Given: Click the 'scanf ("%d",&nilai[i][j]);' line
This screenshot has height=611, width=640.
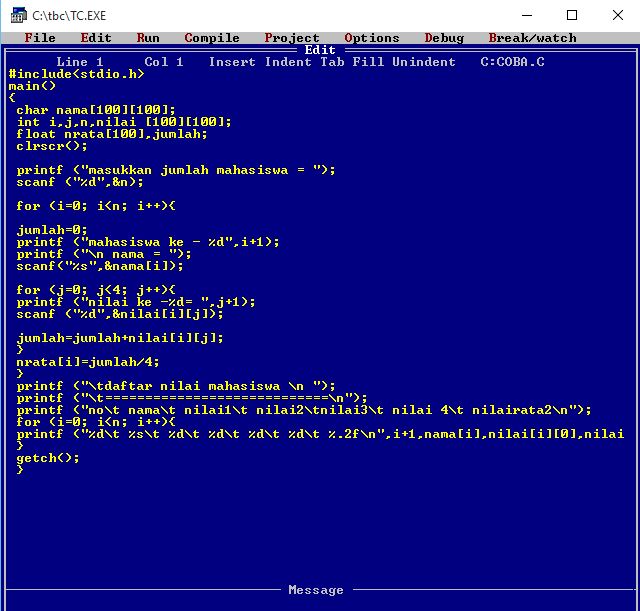Looking at the screenshot, I should pos(120,314).
